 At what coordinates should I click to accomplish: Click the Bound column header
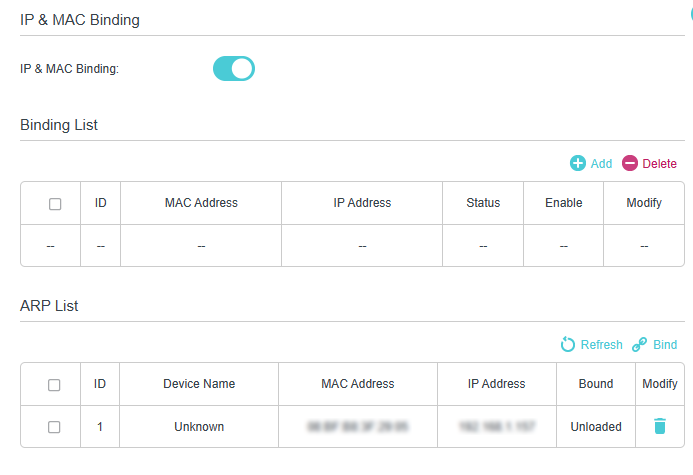(596, 384)
